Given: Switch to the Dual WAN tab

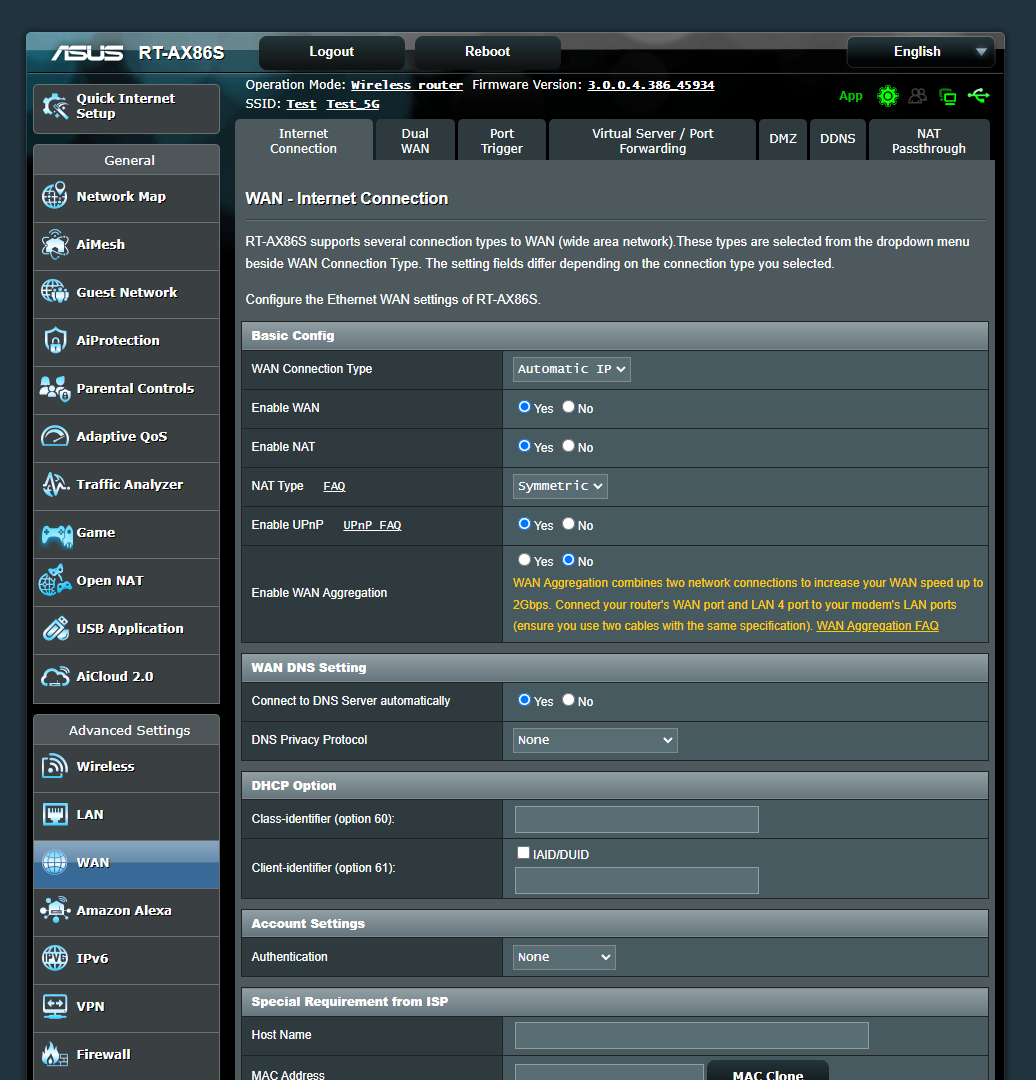Looking at the screenshot, I should [x=414, y=139].
